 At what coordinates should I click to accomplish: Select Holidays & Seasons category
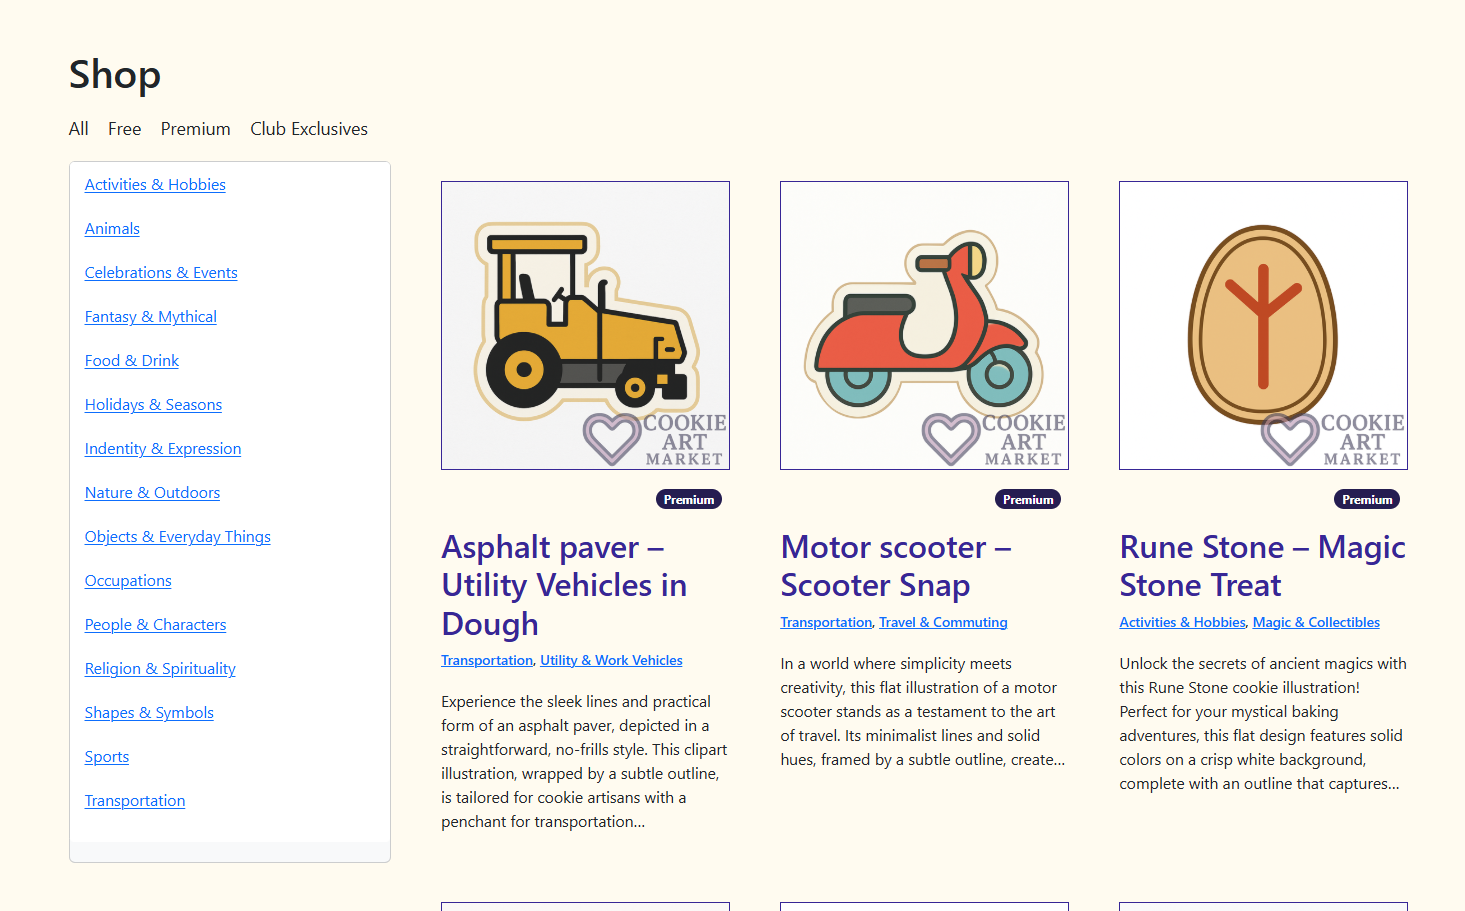tap(153, 405)
